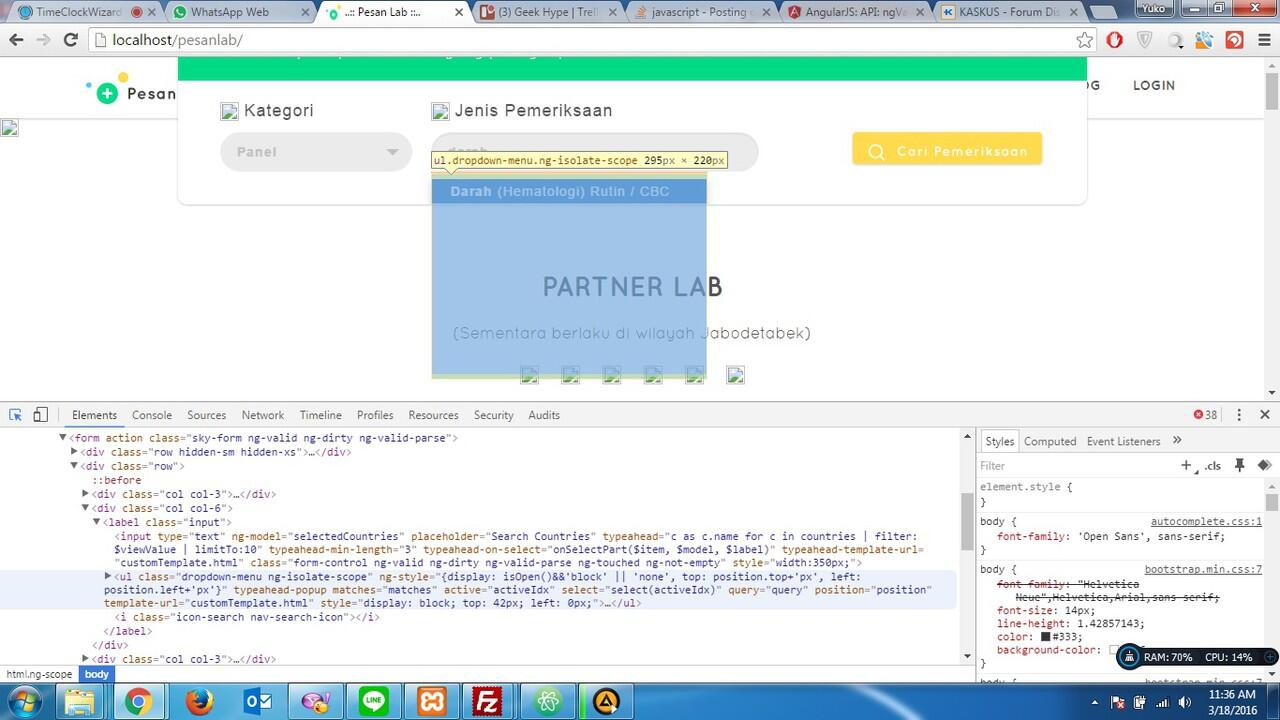Open bootstrap.min.css:7 source link
The image size is (1280, 720).
(x=1203, y=570)
